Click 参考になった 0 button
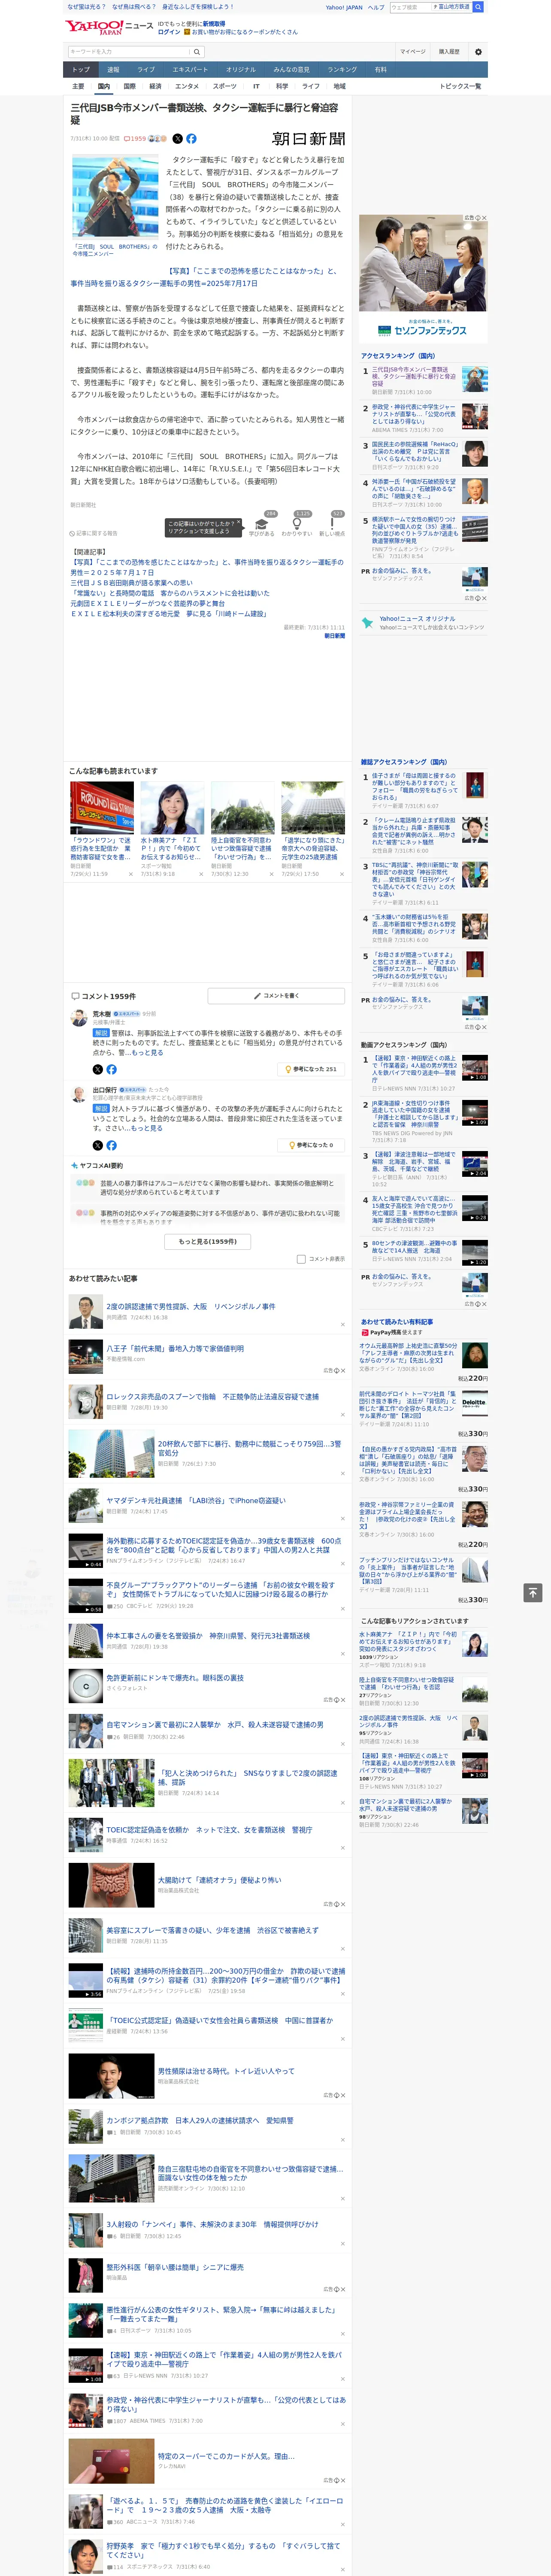This screenshot has width=551, height=2576. click(312, 1145)
